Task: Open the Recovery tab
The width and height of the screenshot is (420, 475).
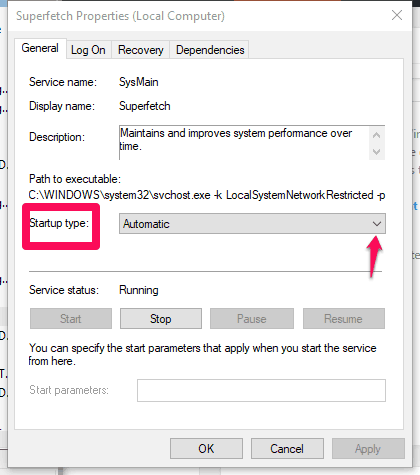Action: pos(140,50)
